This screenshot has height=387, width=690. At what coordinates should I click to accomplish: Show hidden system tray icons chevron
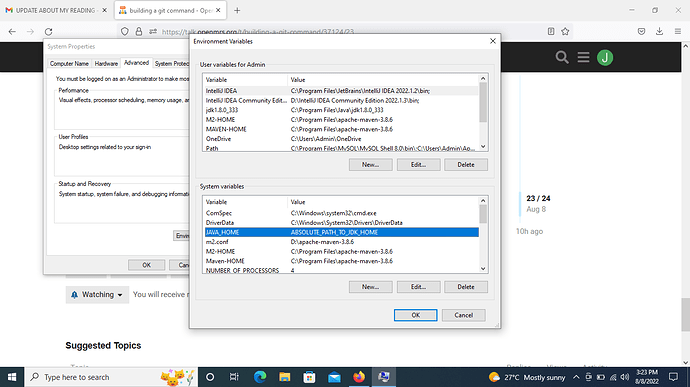pyautogui.click(x=576, y=377)
